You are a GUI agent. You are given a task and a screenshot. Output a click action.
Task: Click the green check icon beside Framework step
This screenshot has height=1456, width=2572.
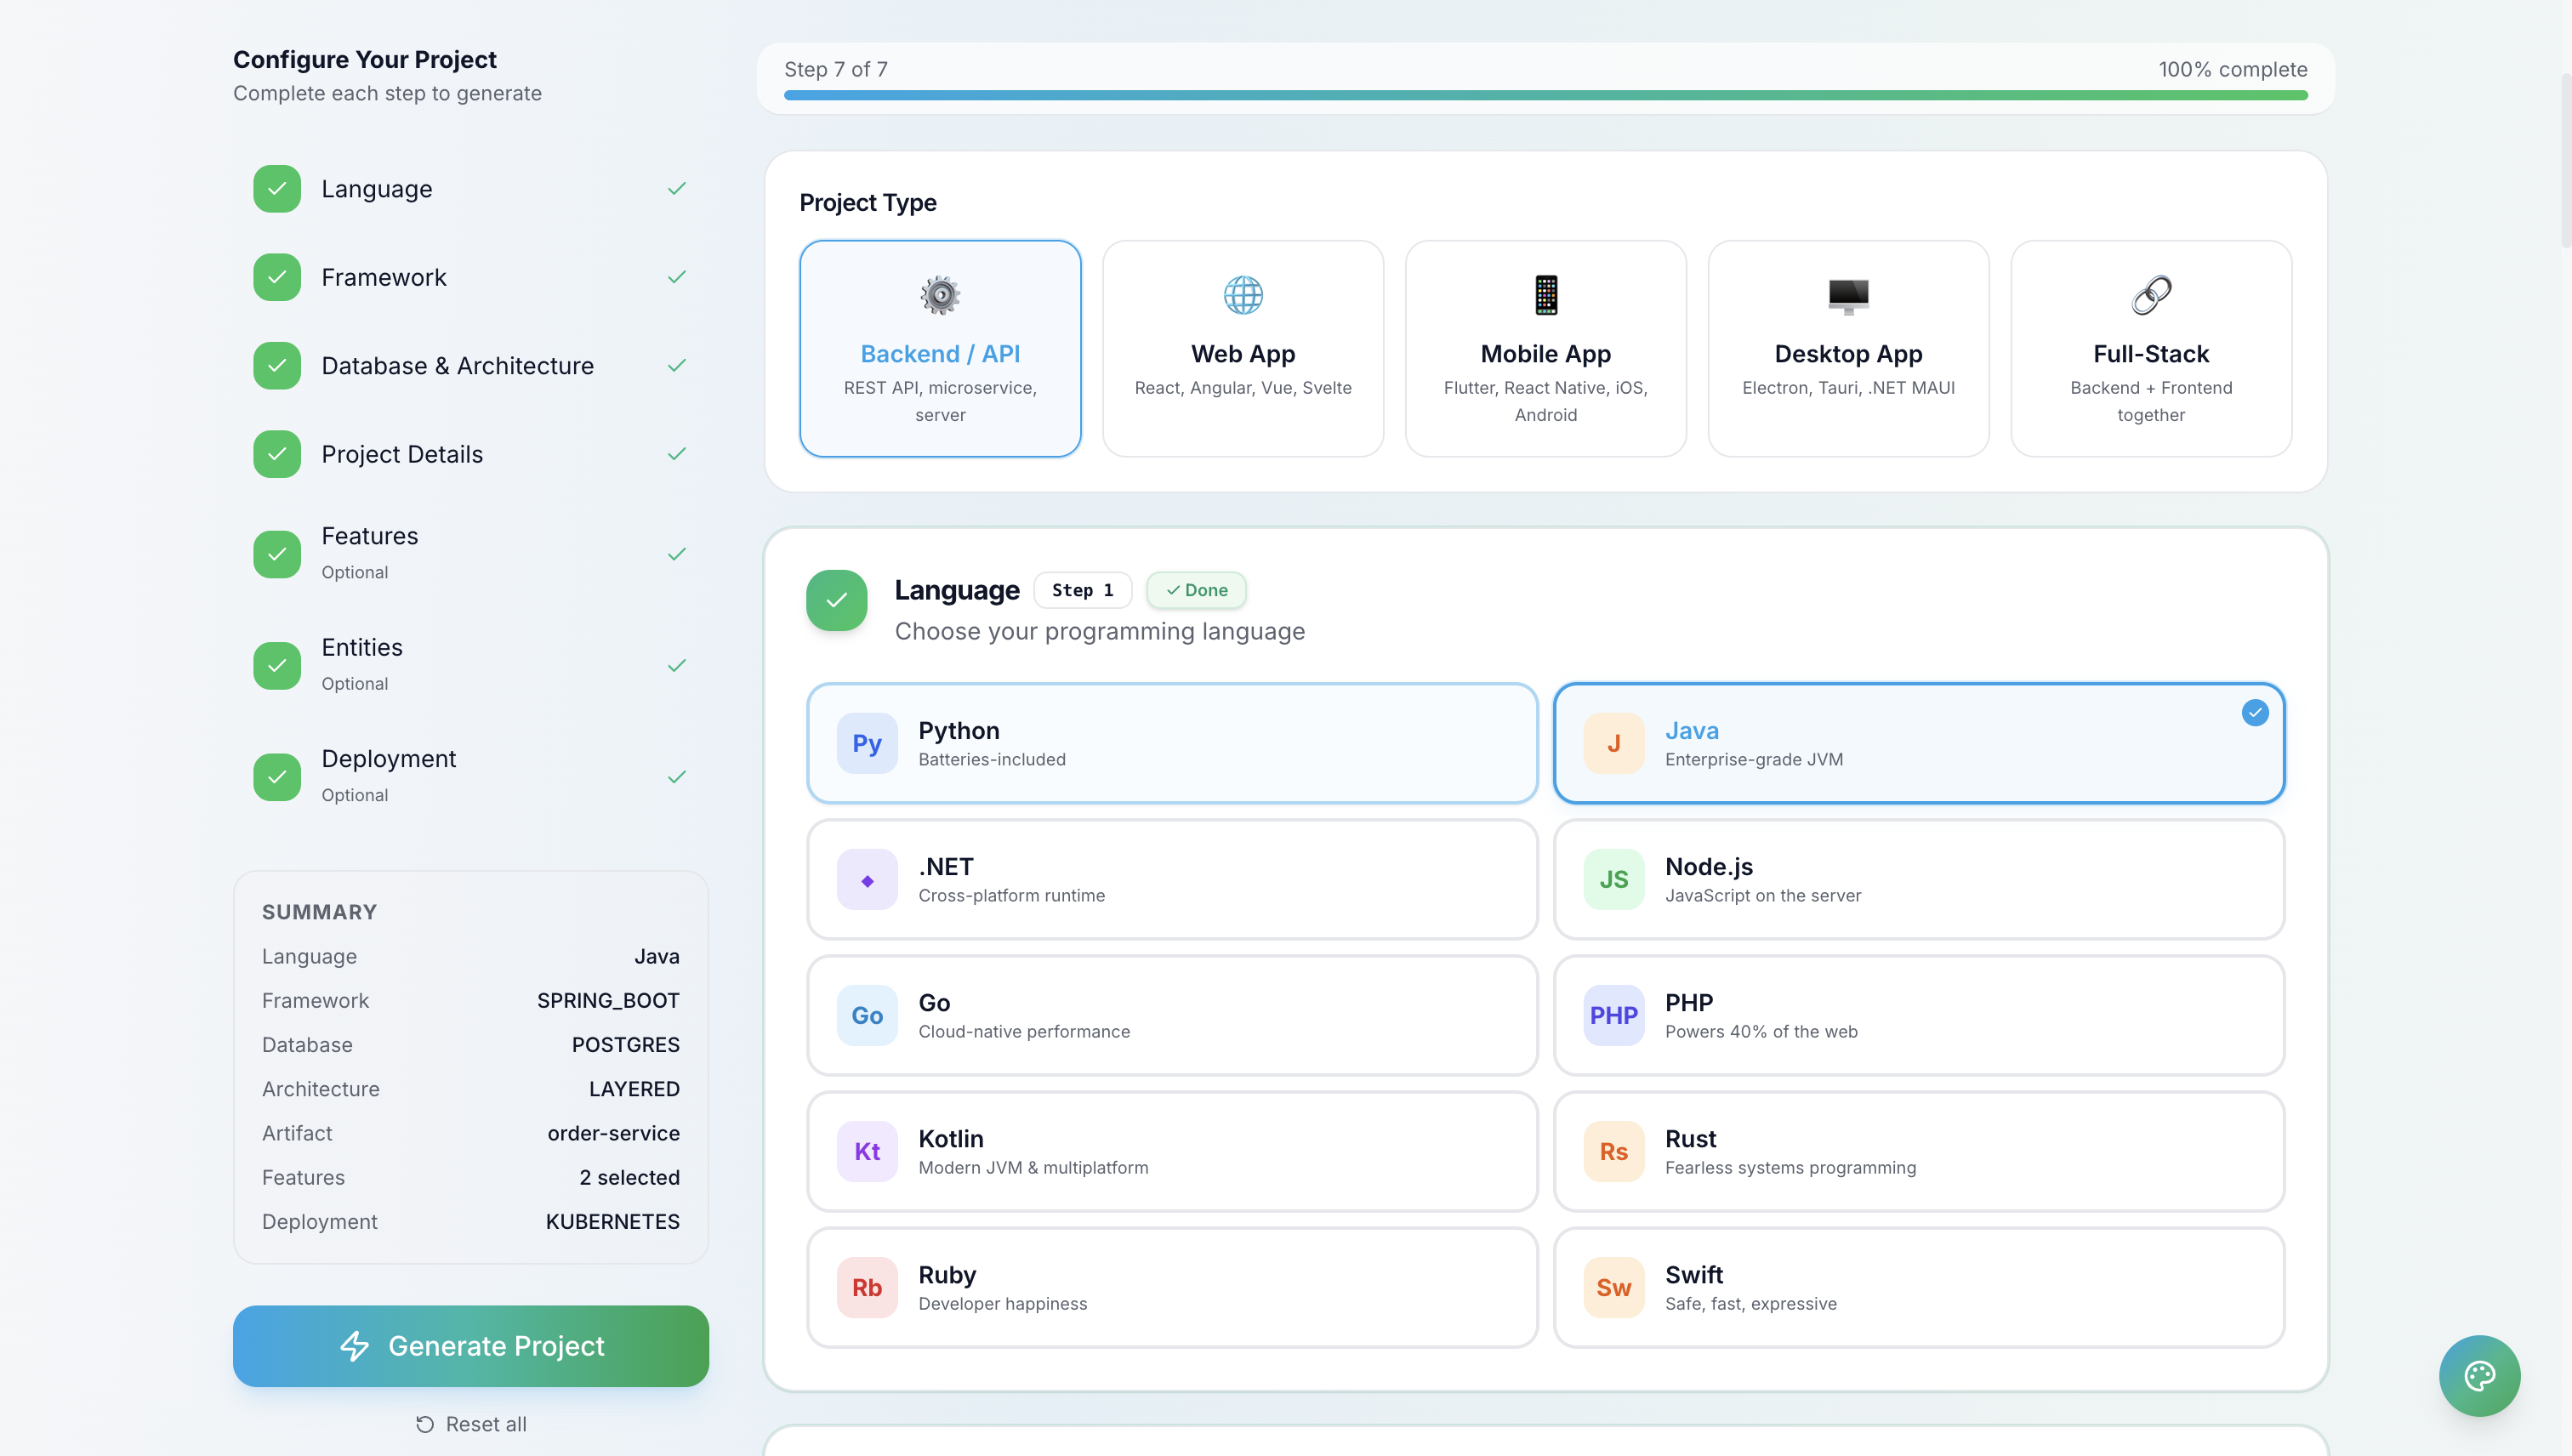(x=277, y=277)
